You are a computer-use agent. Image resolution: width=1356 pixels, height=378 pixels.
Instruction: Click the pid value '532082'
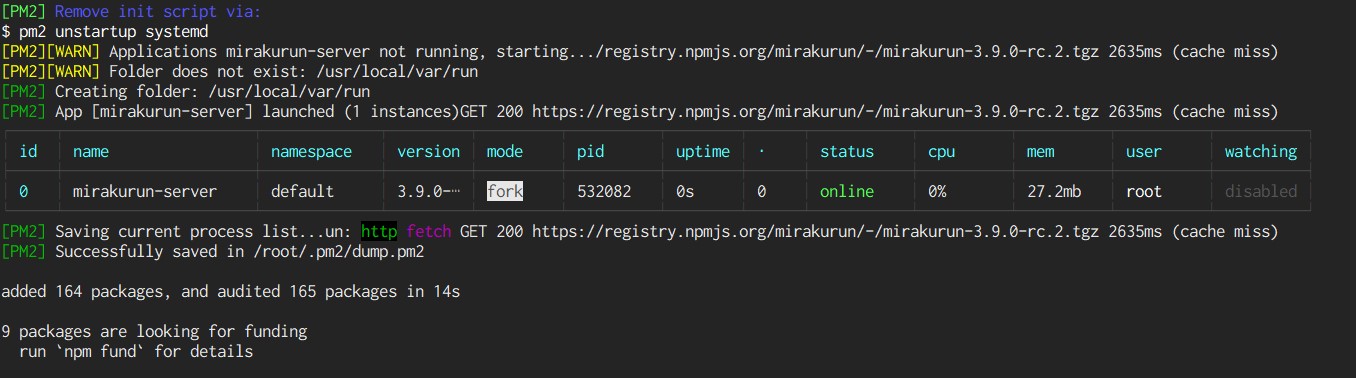coord(604,191)
